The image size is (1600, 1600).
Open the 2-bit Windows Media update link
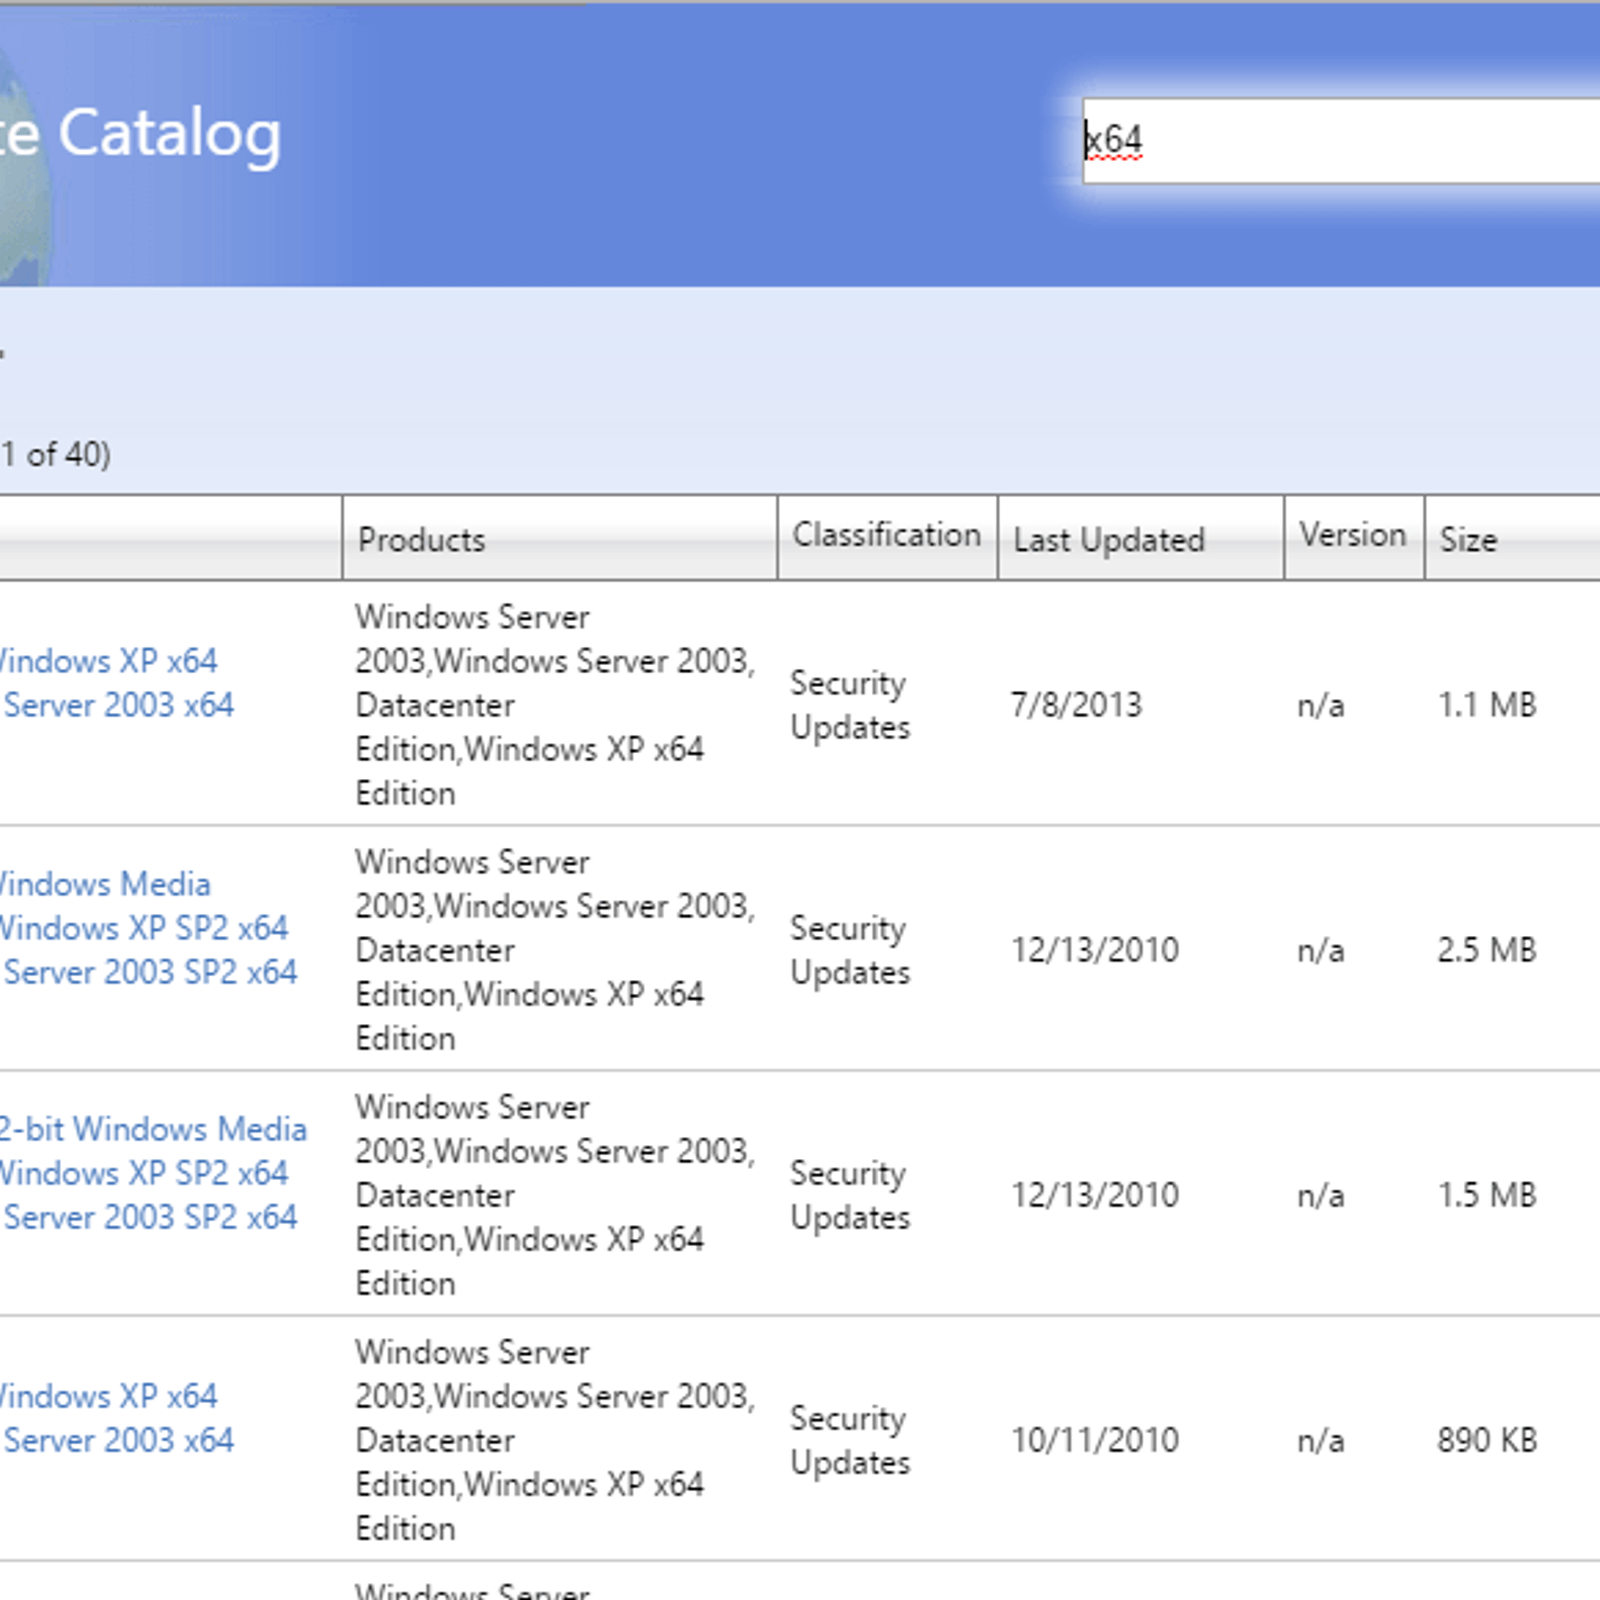point(153,1173)
